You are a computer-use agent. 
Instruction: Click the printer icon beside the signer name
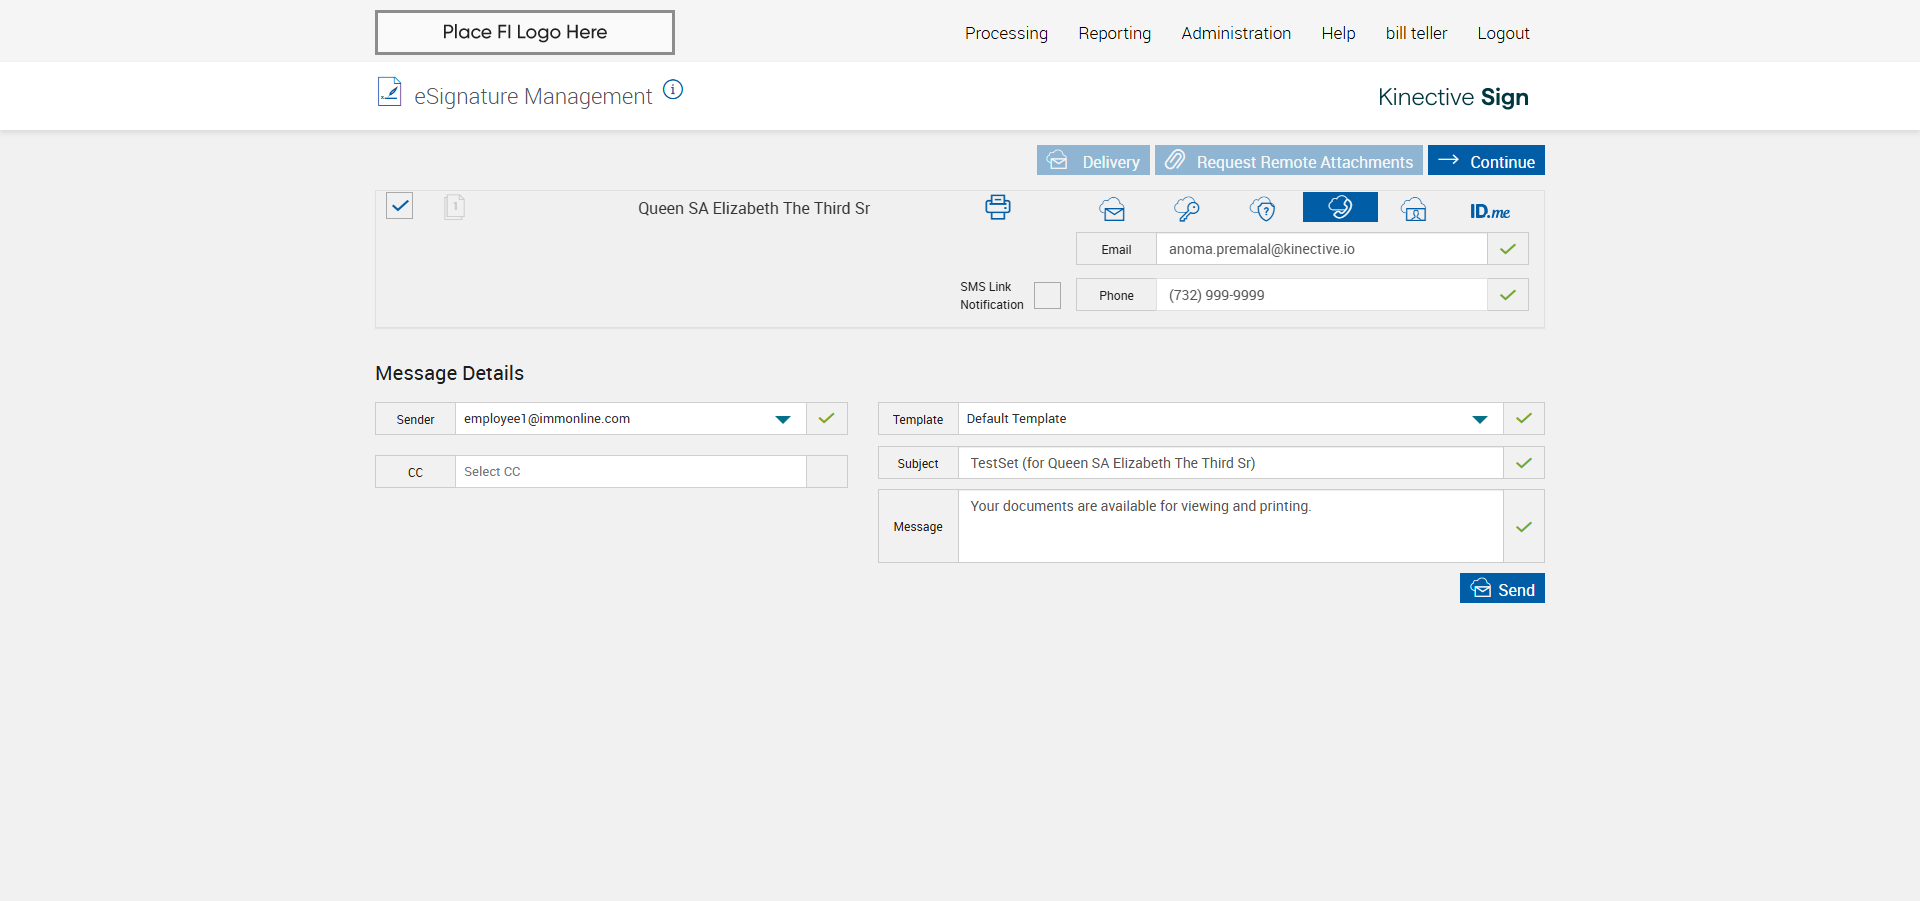point(997,207)
